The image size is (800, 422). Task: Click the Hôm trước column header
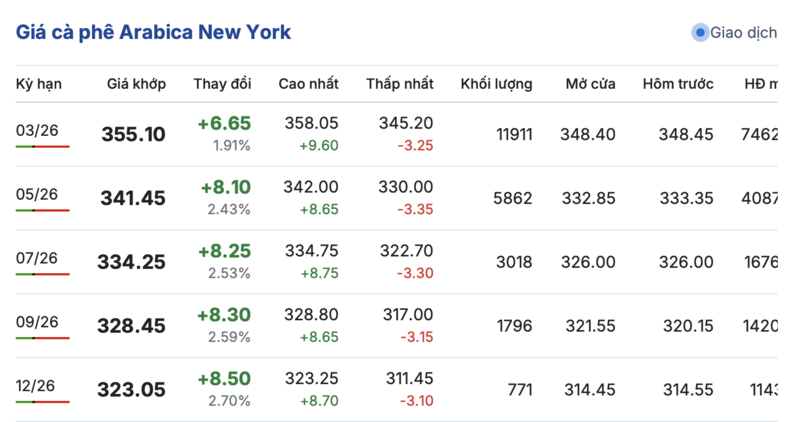678,84
